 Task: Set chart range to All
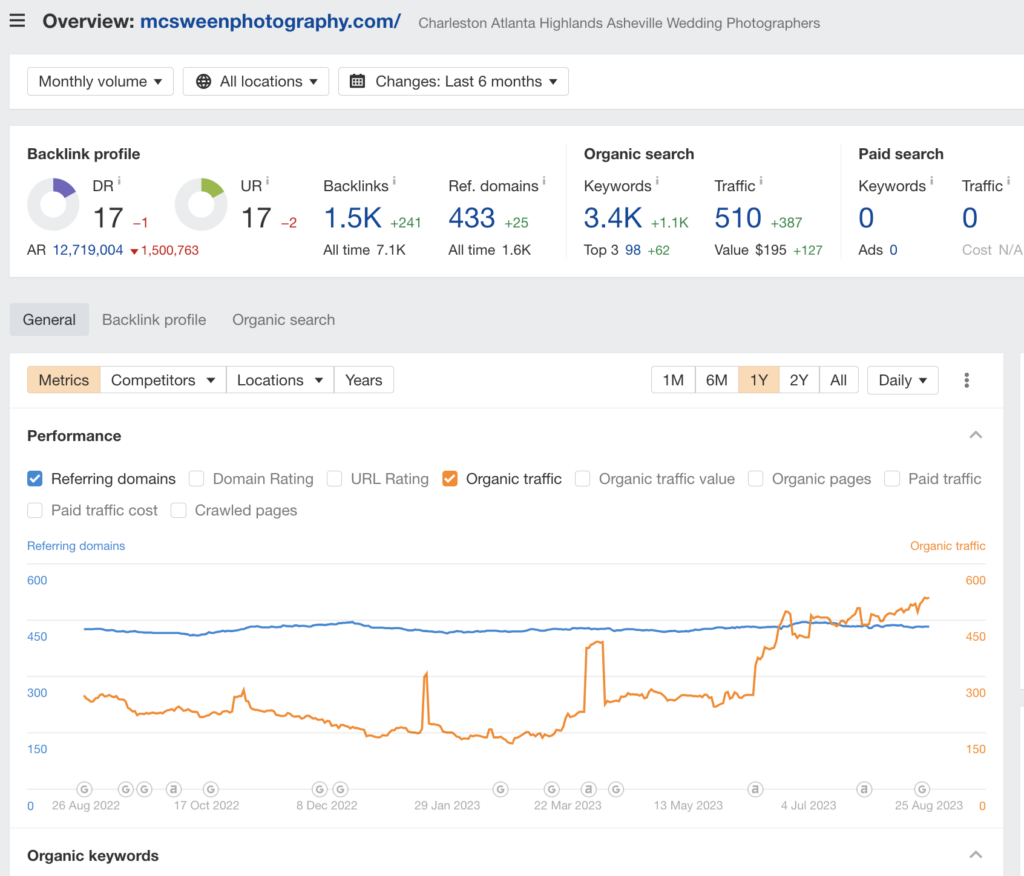point(839,380)
